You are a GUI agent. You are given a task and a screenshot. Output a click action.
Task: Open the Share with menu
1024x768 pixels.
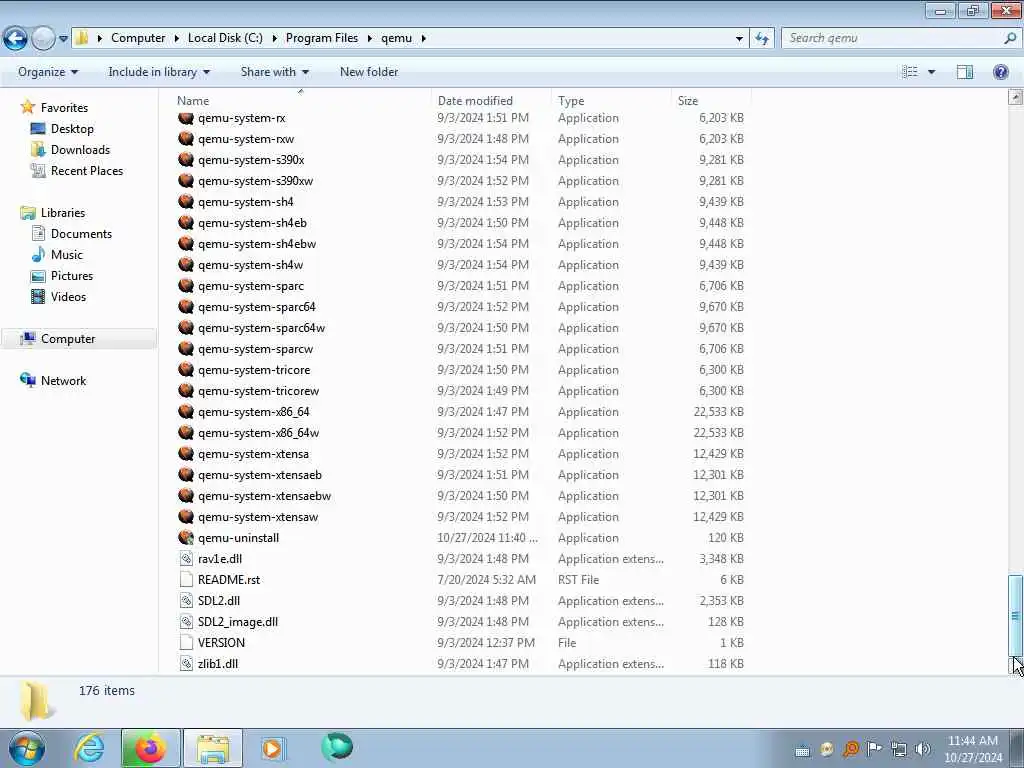[274, 72]
